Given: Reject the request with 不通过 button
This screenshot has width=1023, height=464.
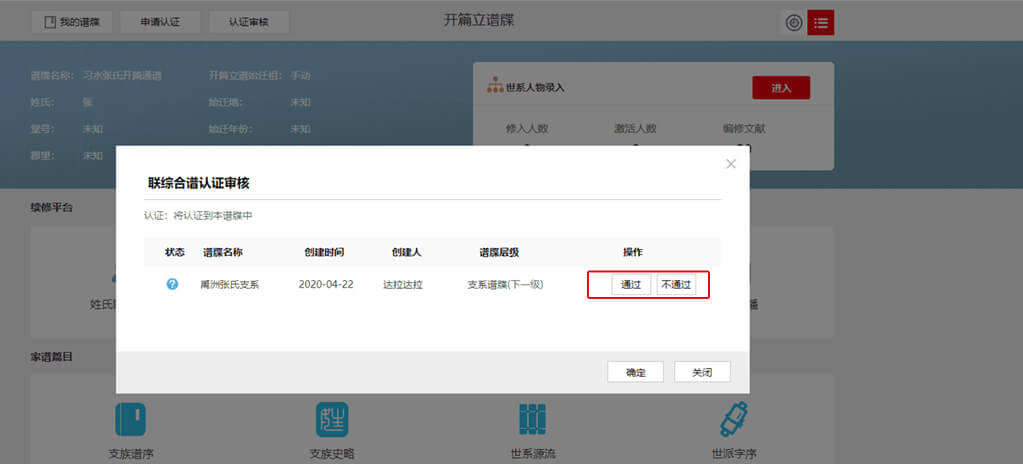Looking at the screenshot, I should click(676, 285).
